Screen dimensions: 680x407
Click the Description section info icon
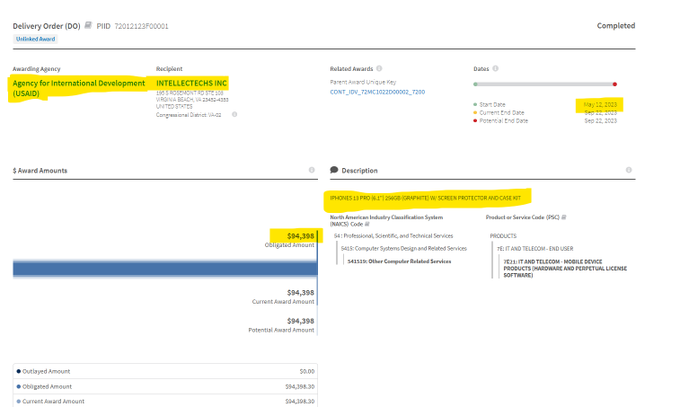(x=629, y=170)
